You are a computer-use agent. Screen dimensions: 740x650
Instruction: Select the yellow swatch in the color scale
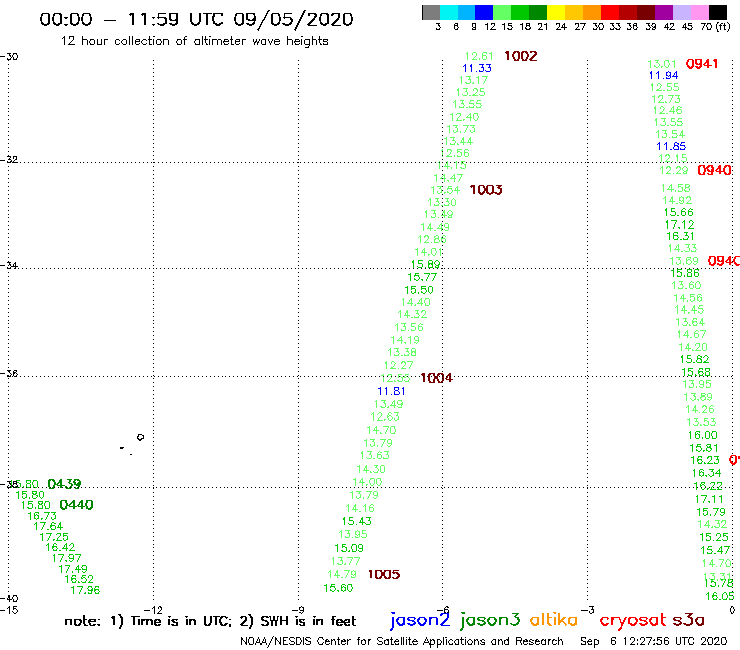tap(555, 13)
